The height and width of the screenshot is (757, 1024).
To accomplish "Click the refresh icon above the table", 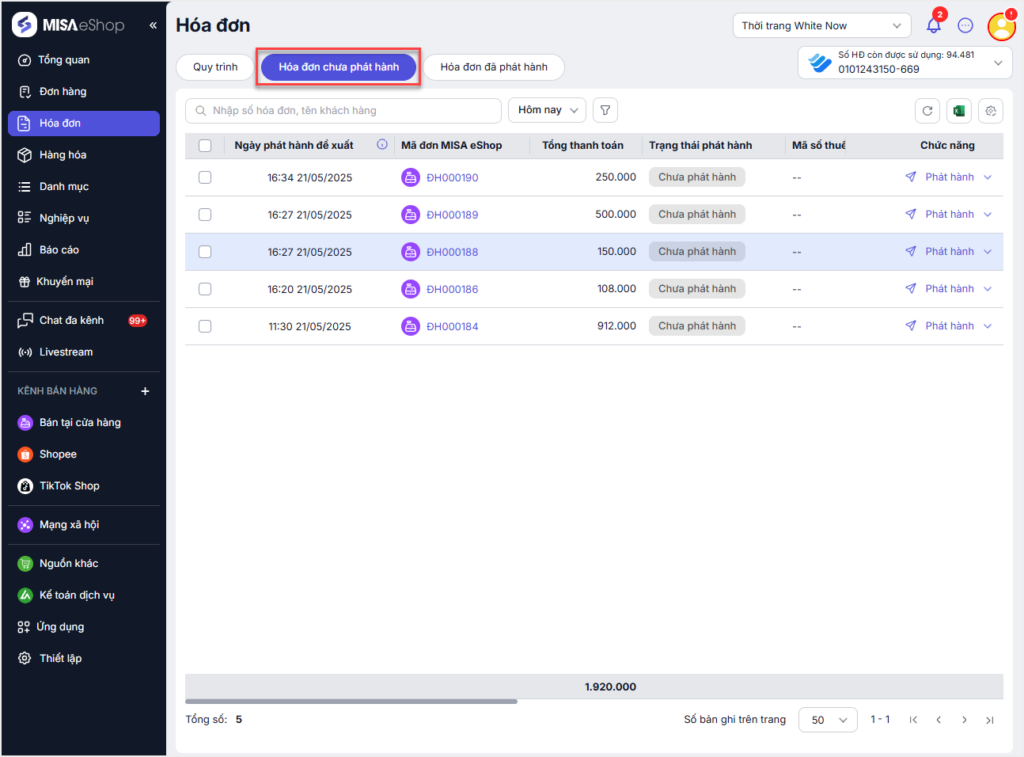I will (928, 111).
